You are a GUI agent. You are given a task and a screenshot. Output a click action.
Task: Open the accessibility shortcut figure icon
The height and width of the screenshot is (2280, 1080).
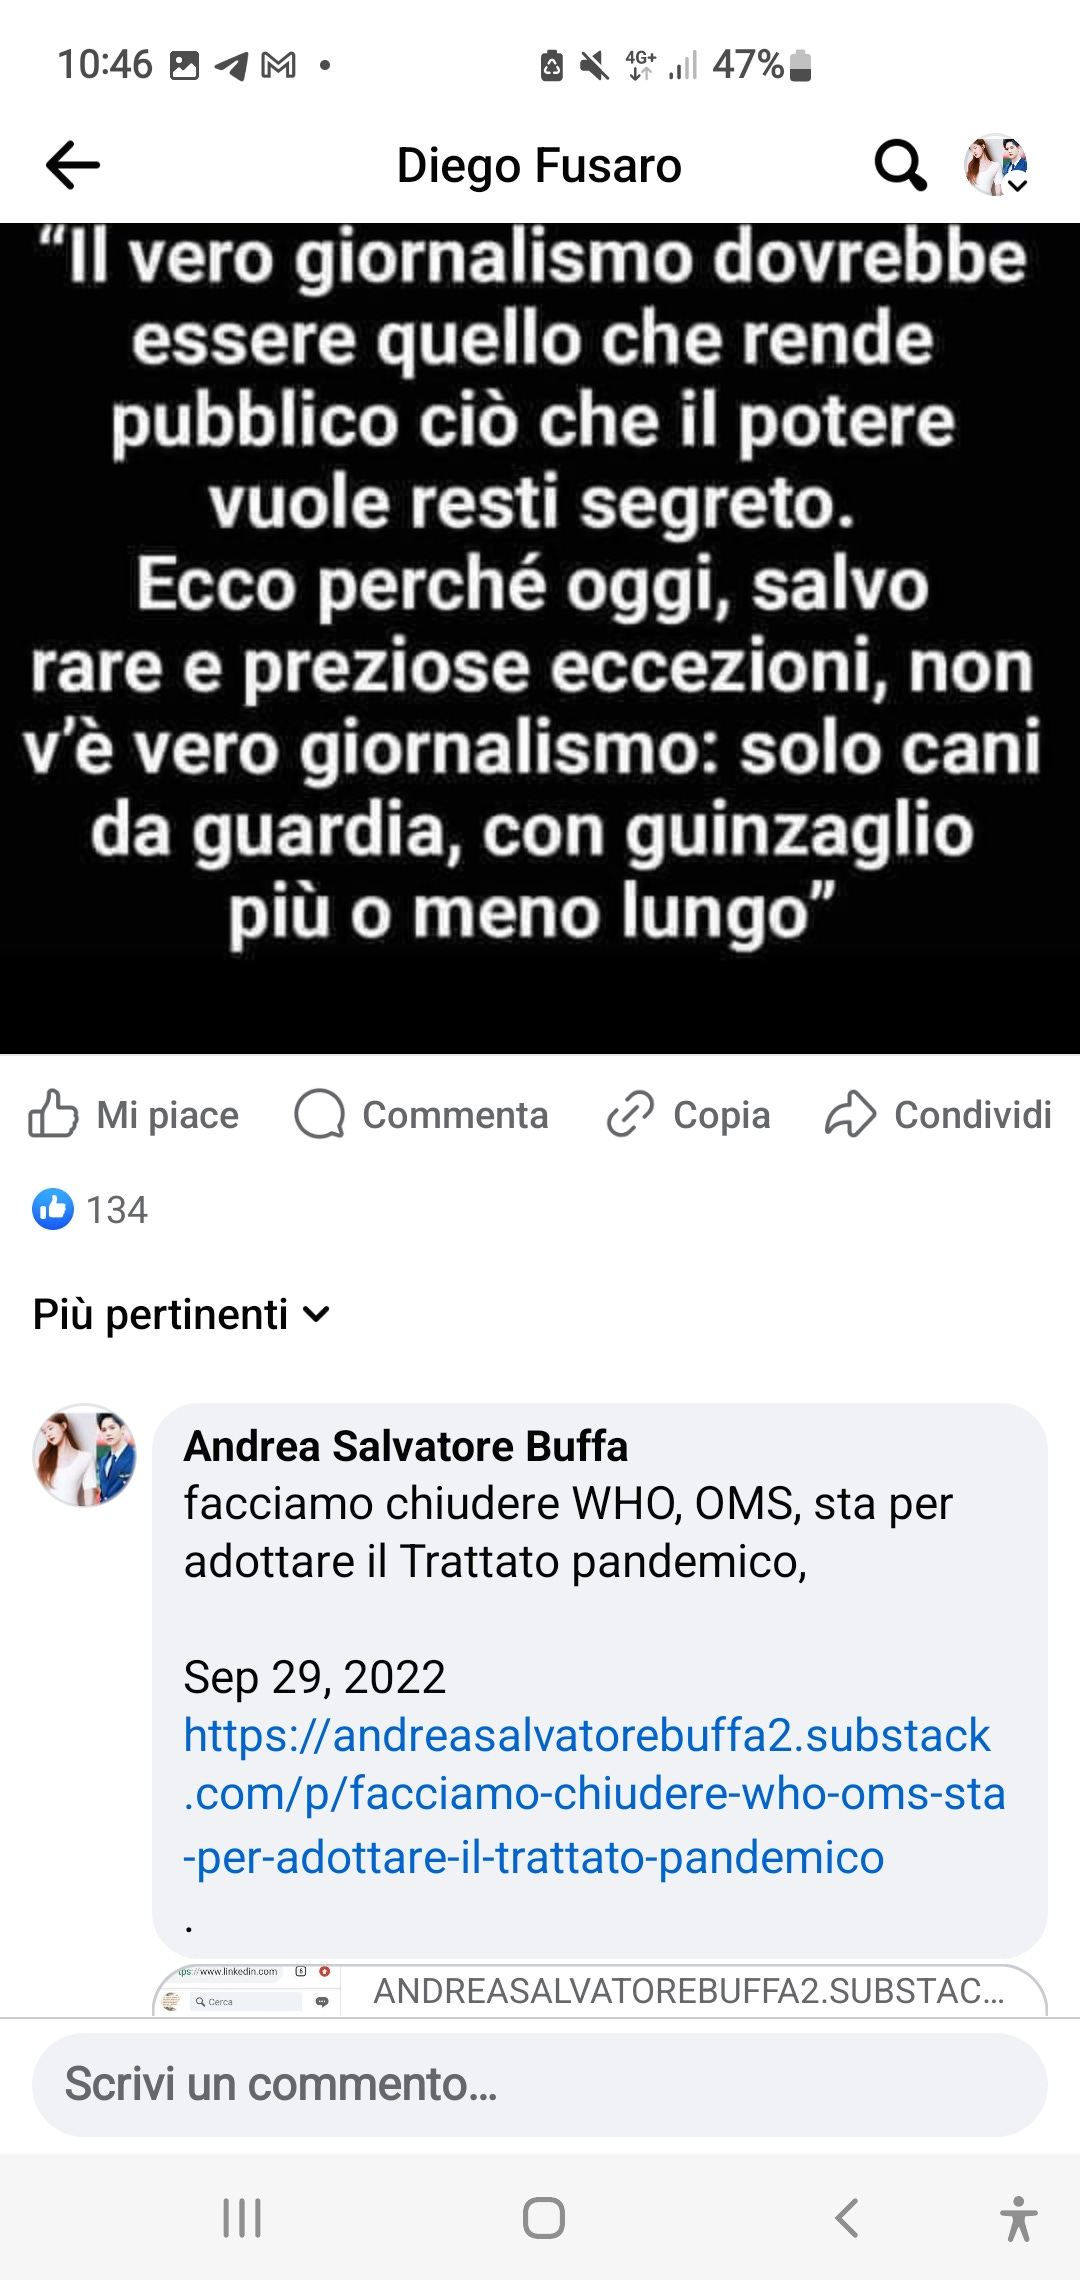point(1018,2218)
